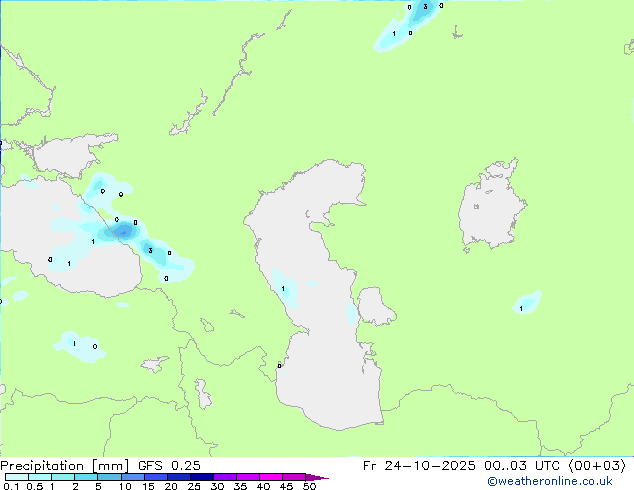634x490 pixels.
Task: Click the darkest blue precipitation core on the Black Sea coast
Action: click(x=123, y=232)
